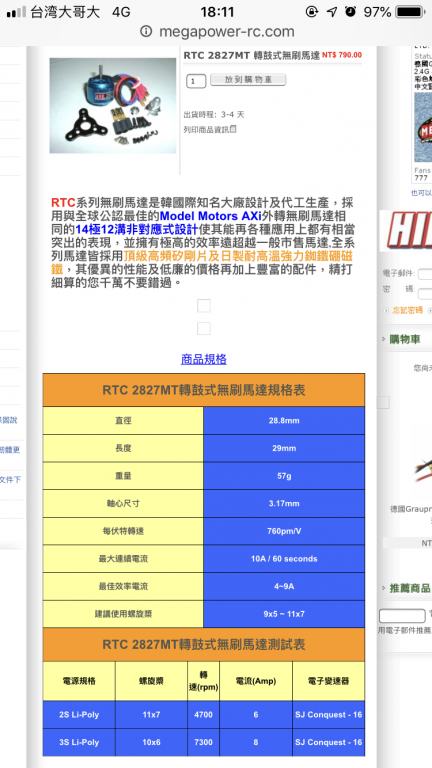
Task: Click the 4~9A efficiency current cell
Action: tap(284, 586)
